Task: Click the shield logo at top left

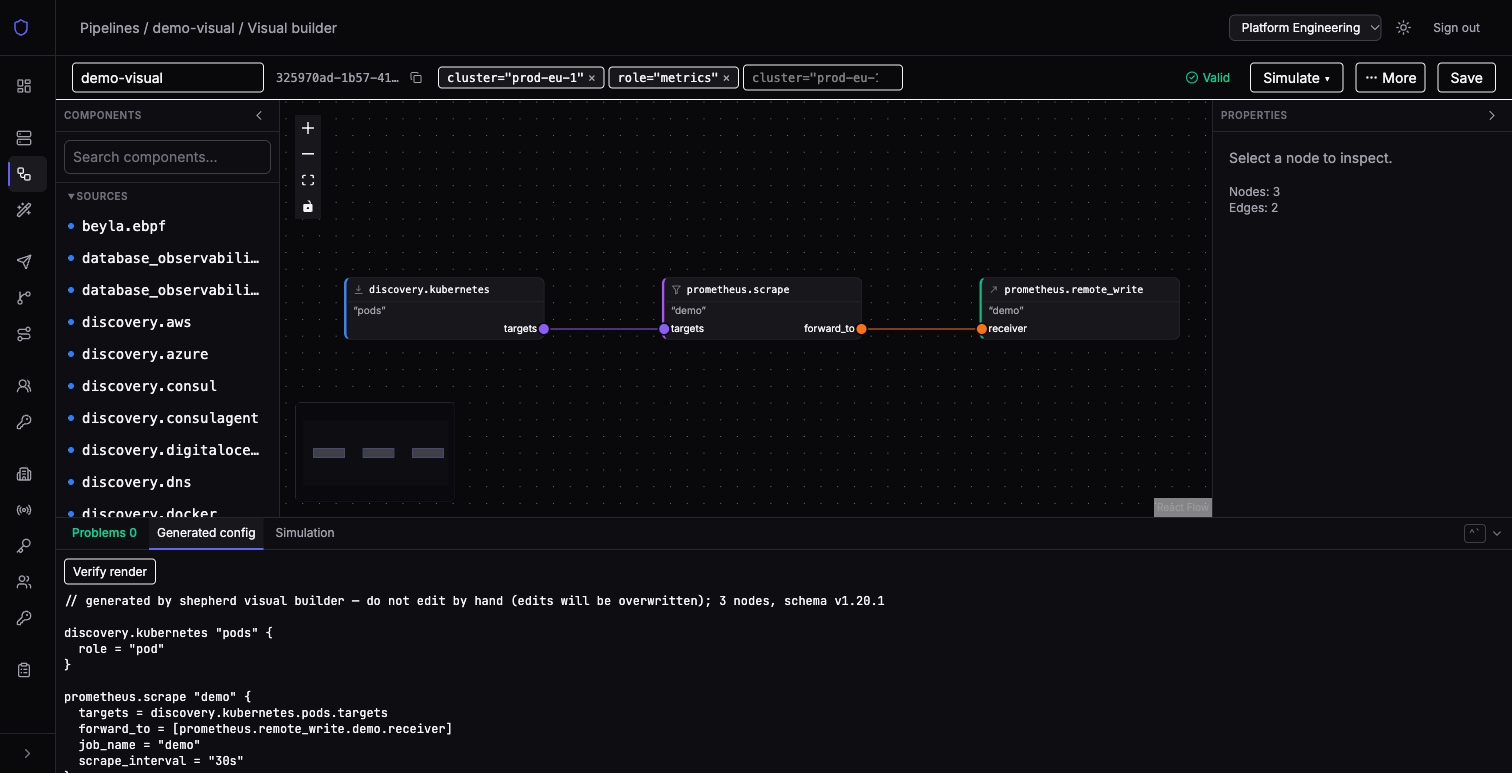Action: [21, 28]
